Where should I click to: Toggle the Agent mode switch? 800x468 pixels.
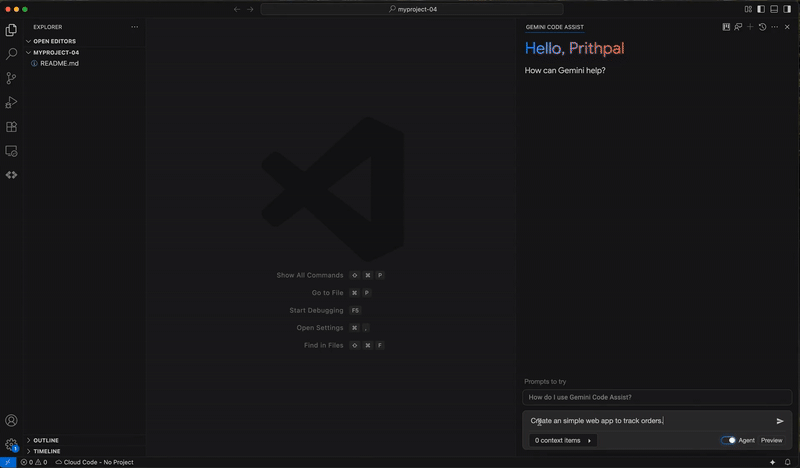click(x=728, y=440)
